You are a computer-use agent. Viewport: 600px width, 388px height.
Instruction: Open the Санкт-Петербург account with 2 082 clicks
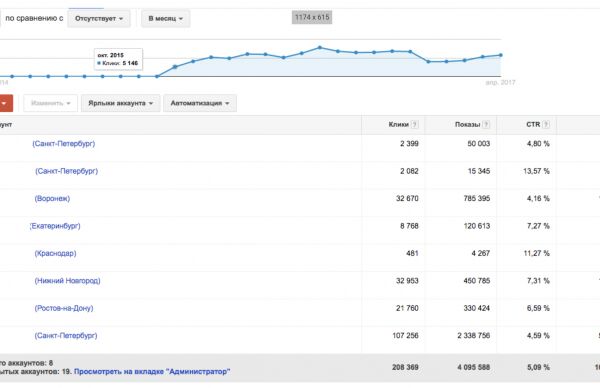click(67, 171)
